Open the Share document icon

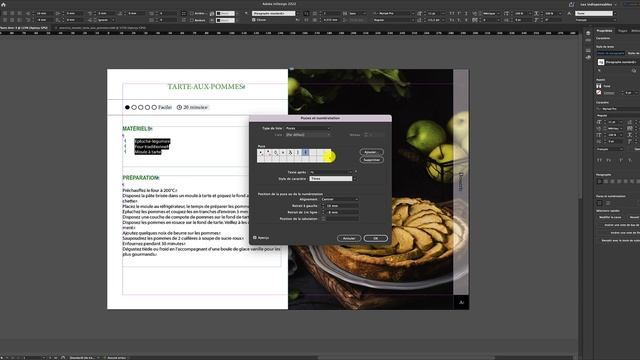pos(571,4)
